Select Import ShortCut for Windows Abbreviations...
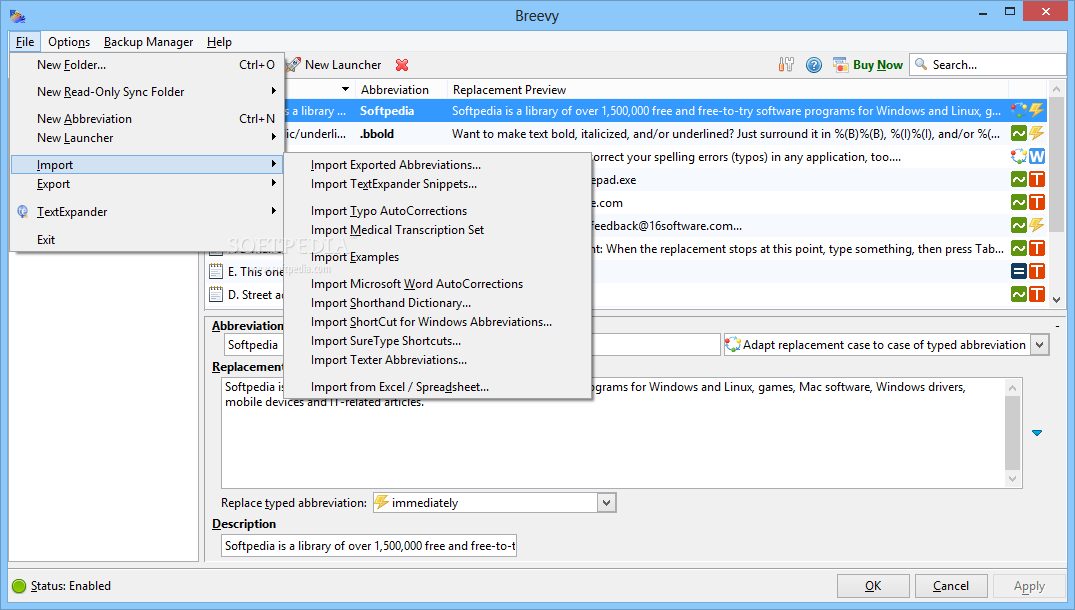1075x610 pixels. pyautogui.click(x=437, y=322)
